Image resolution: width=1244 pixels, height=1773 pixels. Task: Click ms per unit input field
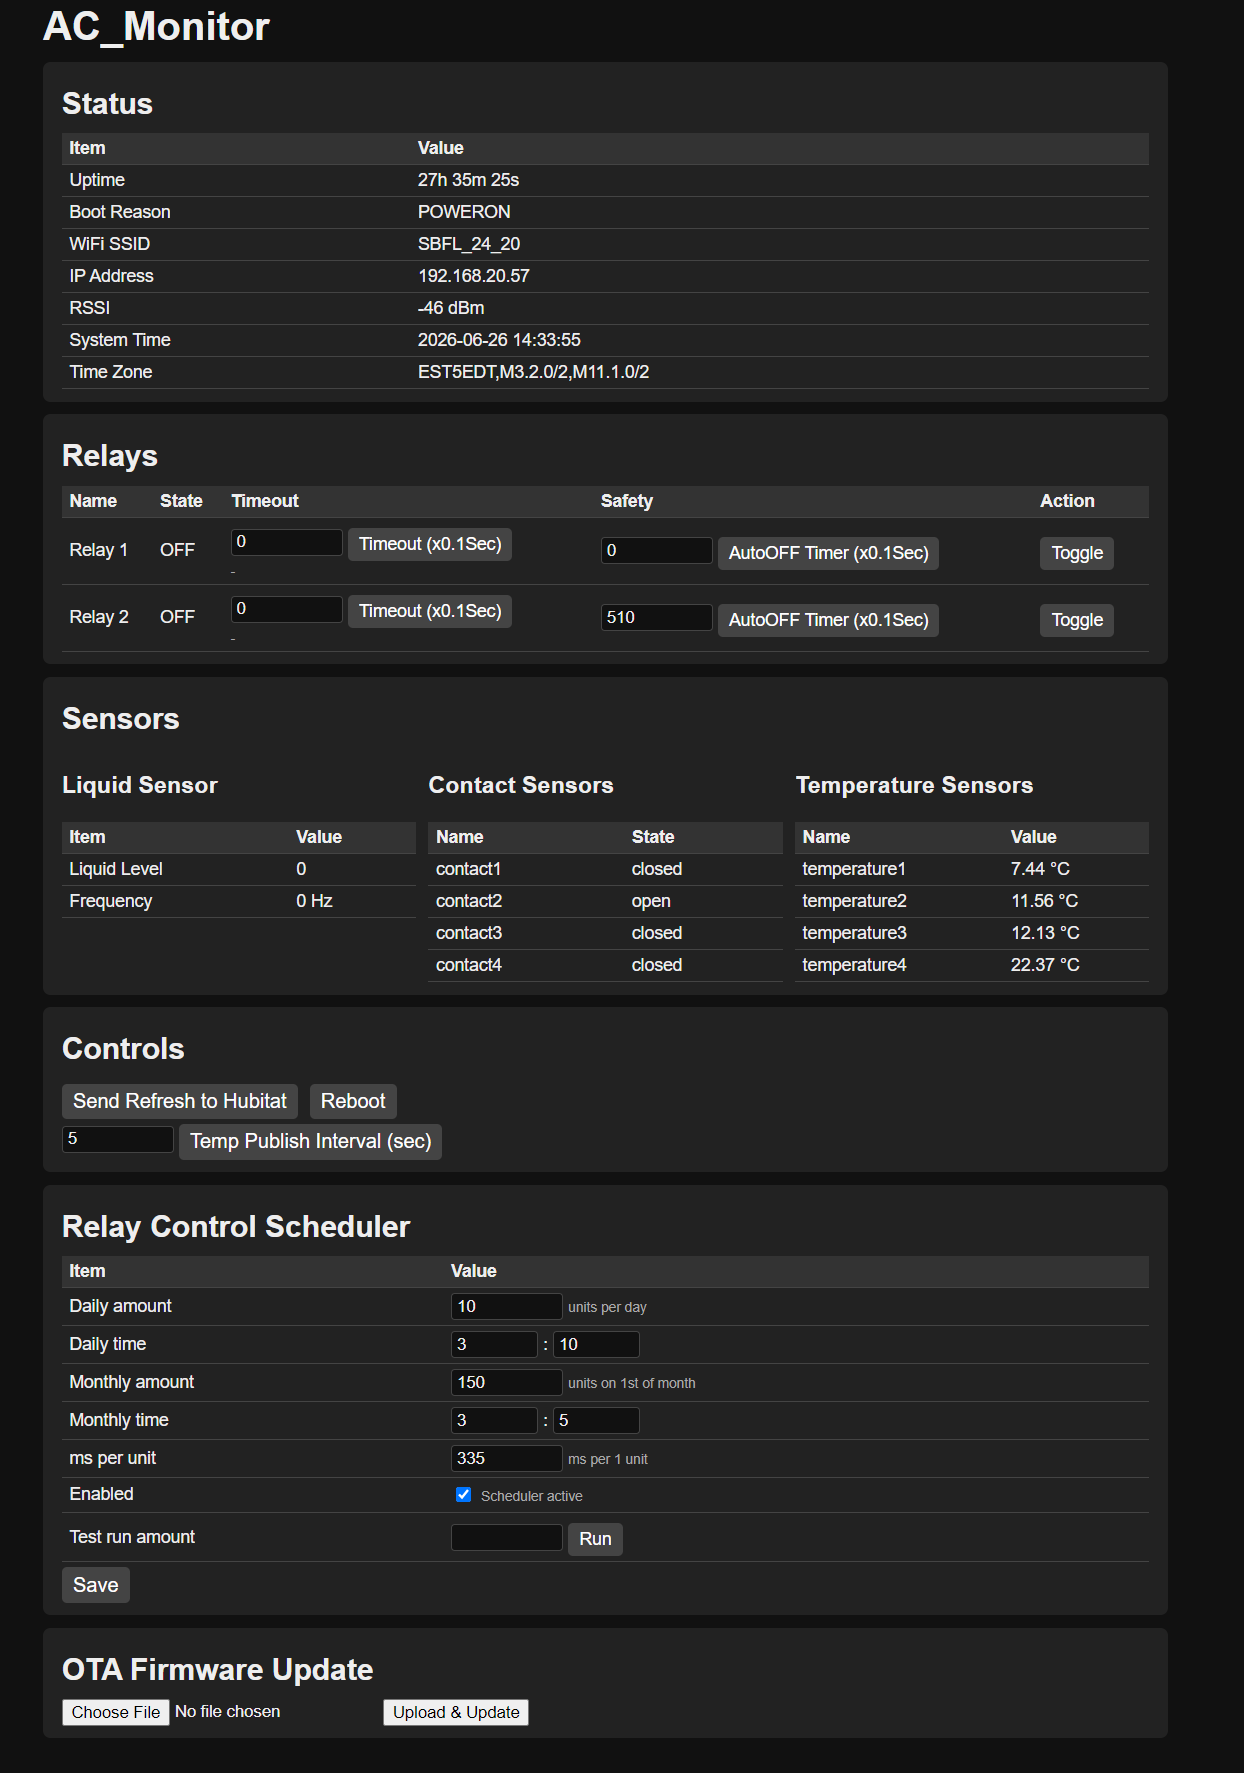[507, 1458]
